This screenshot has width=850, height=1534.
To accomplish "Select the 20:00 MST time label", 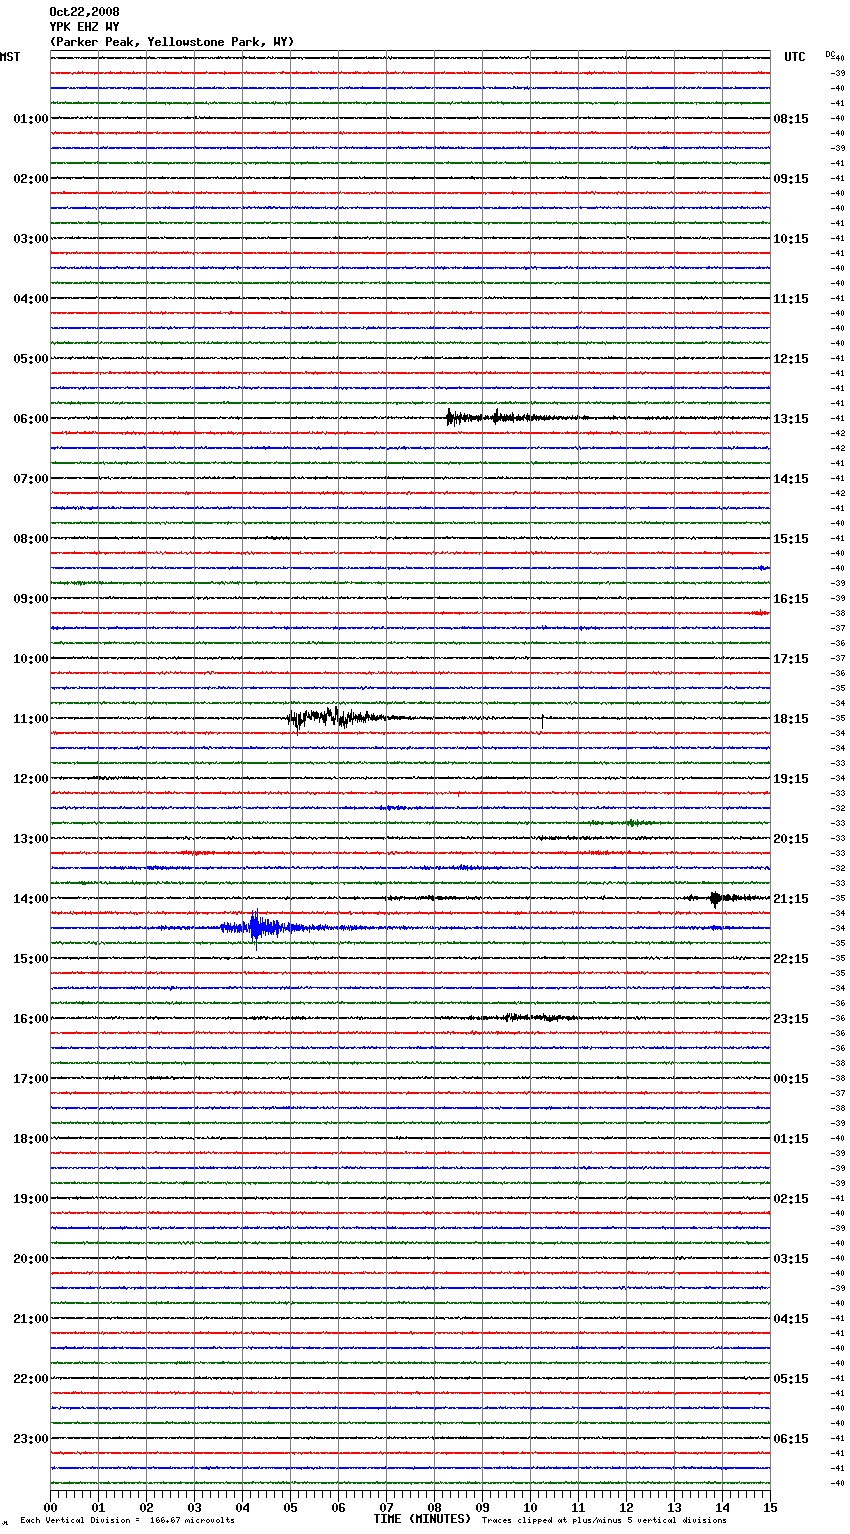I will [31, 1259].
